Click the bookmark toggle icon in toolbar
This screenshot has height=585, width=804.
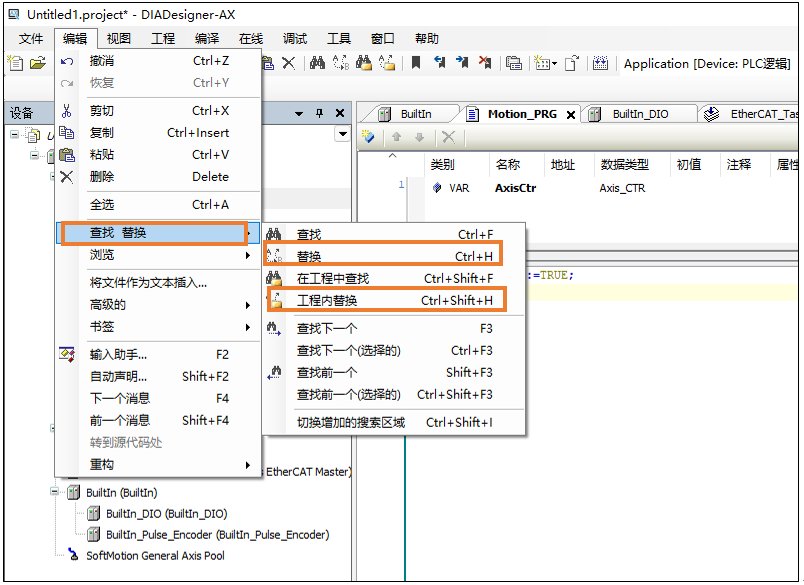point(416,63)
